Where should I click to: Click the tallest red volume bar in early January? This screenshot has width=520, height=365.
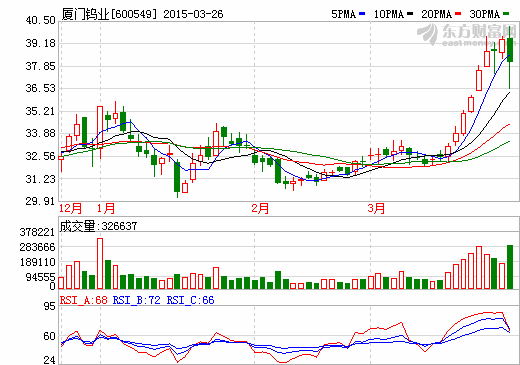(100, 263)
